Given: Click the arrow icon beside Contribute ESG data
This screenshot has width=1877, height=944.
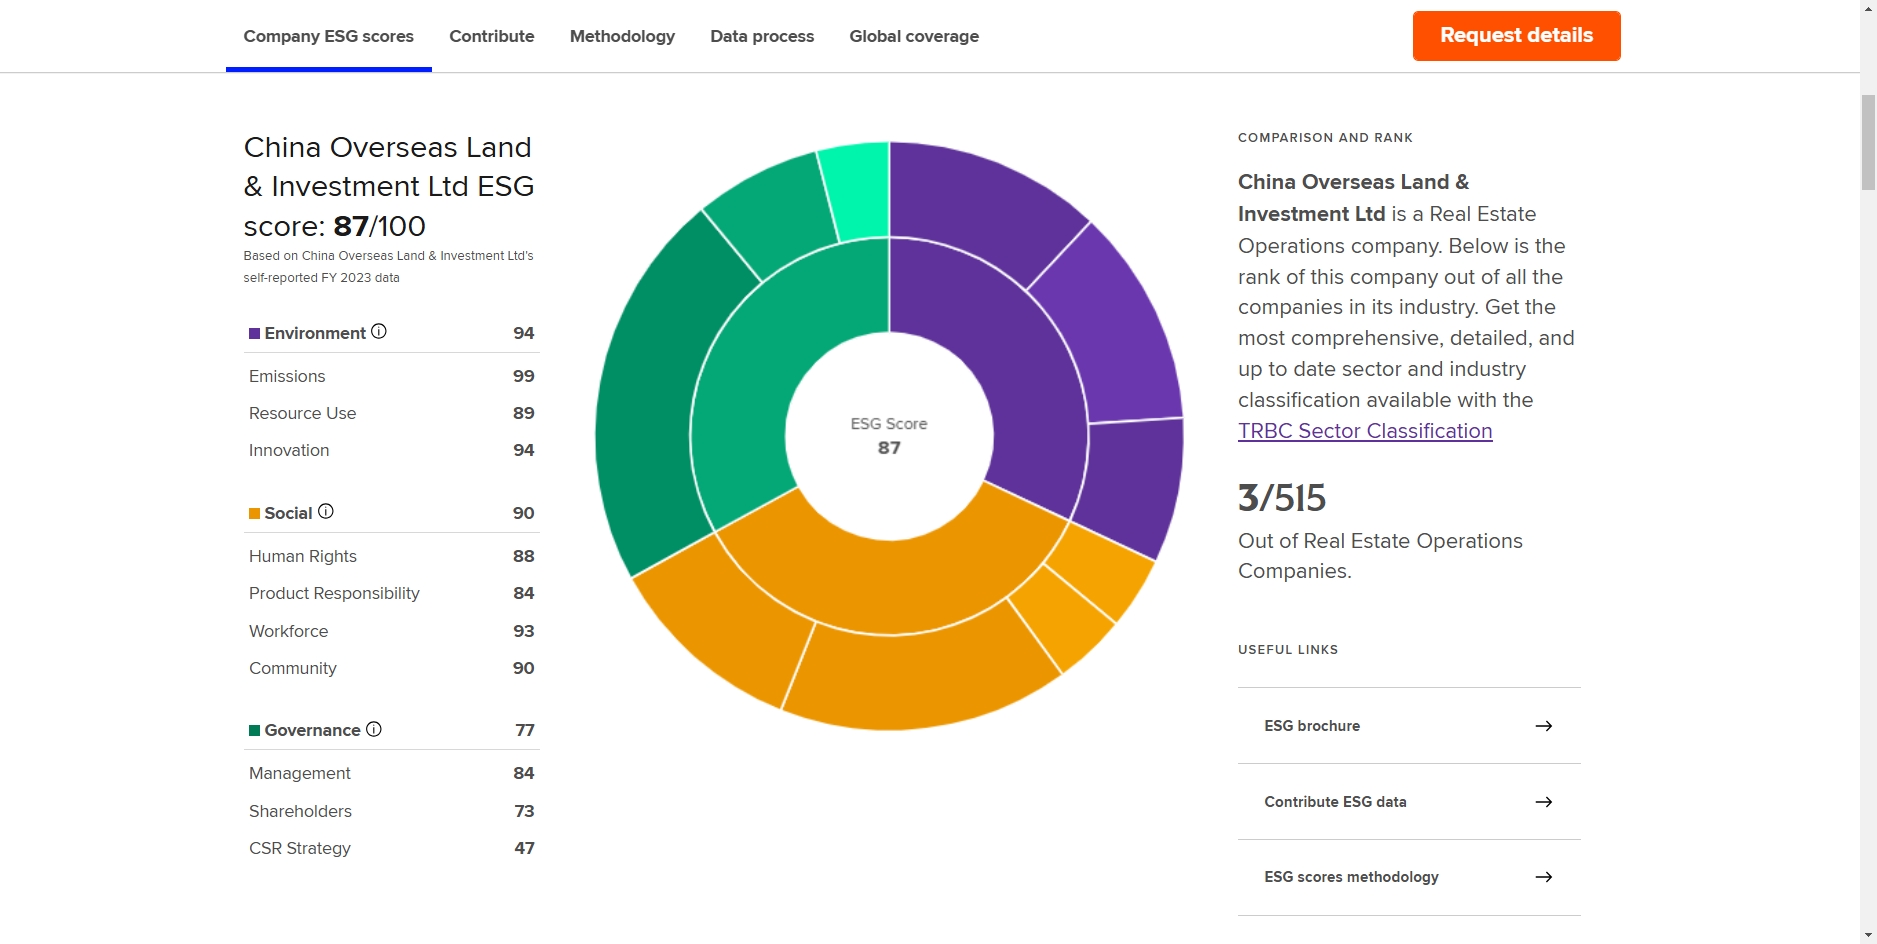Looking at the screenshot, I should (x=1544, y=802).
